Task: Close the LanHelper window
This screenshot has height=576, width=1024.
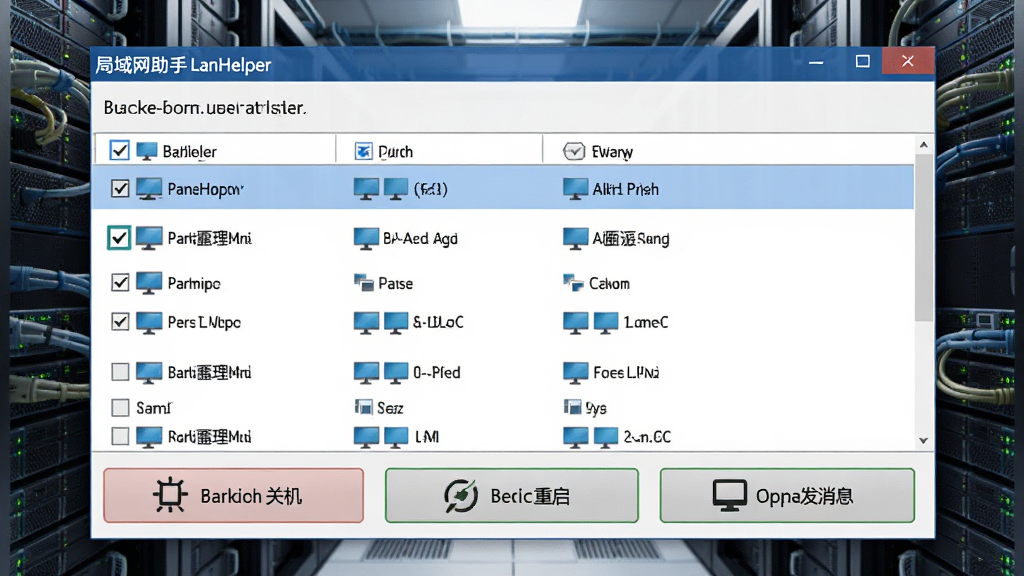Action: coord(908,61)
